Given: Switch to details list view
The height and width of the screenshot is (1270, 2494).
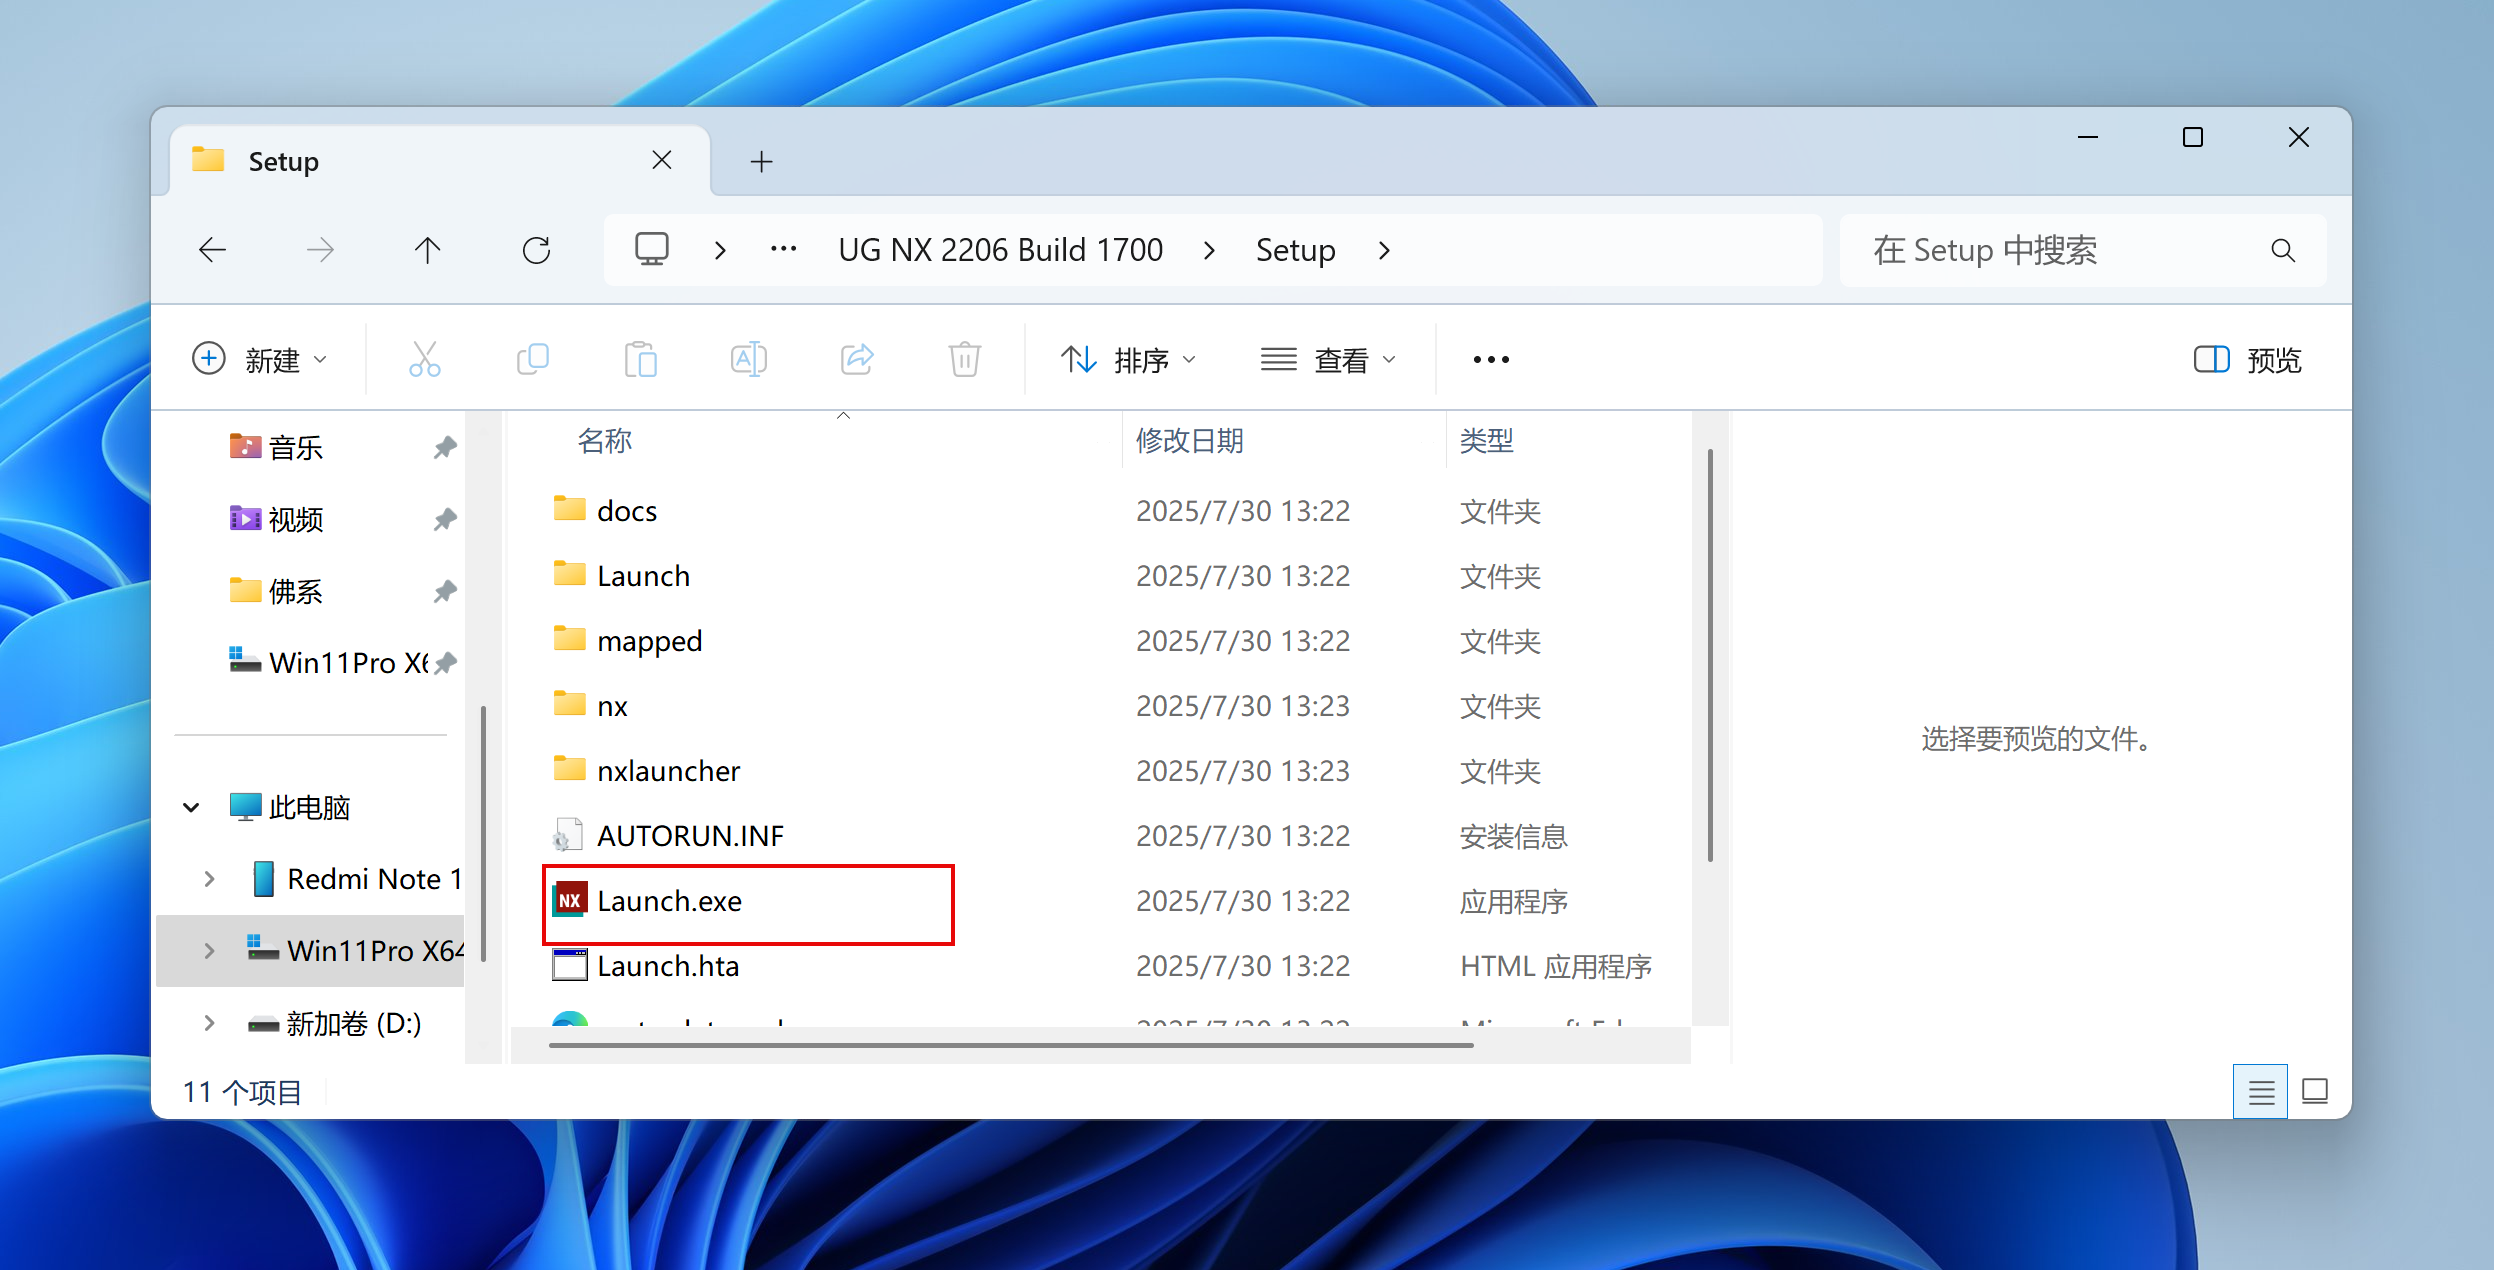Looking at the screenshot, I should tap(2261, 1092).
